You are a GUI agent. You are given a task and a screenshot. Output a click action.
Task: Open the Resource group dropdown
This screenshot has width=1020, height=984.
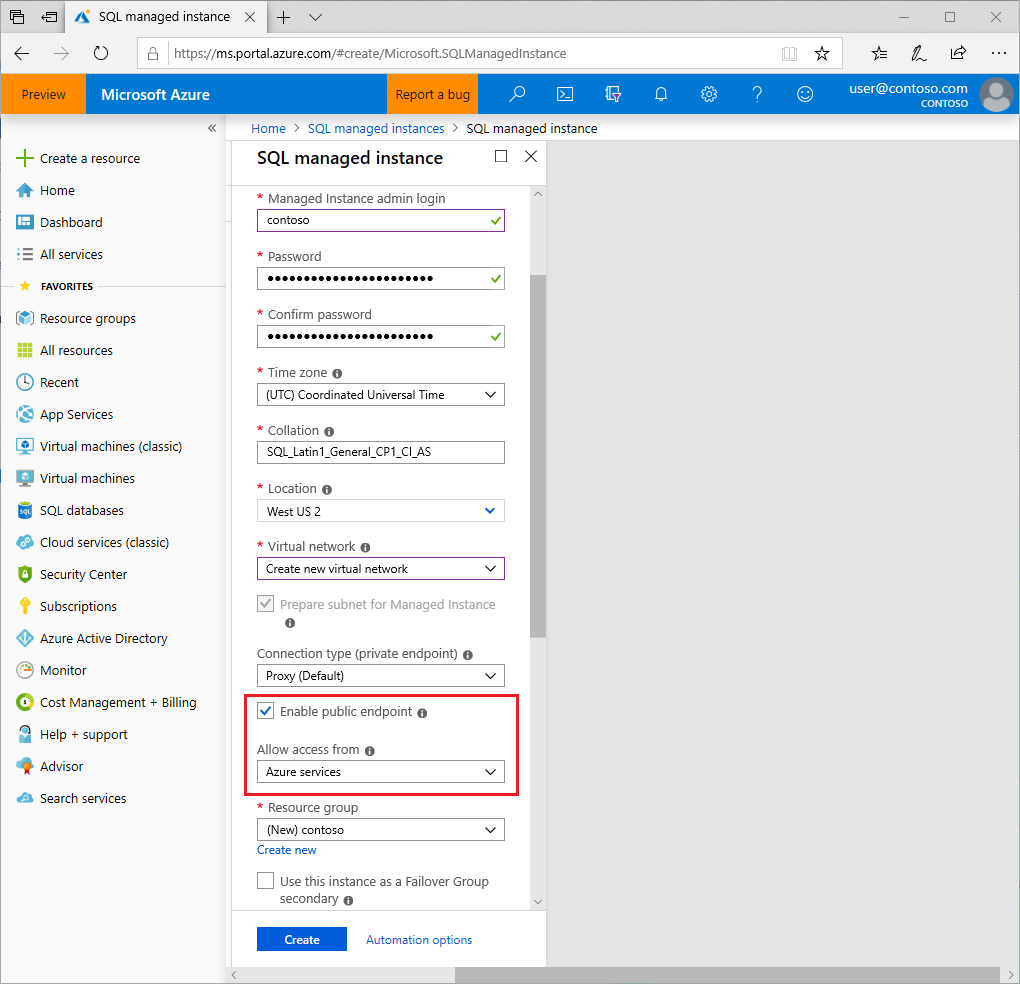click(x=381, y=830)
